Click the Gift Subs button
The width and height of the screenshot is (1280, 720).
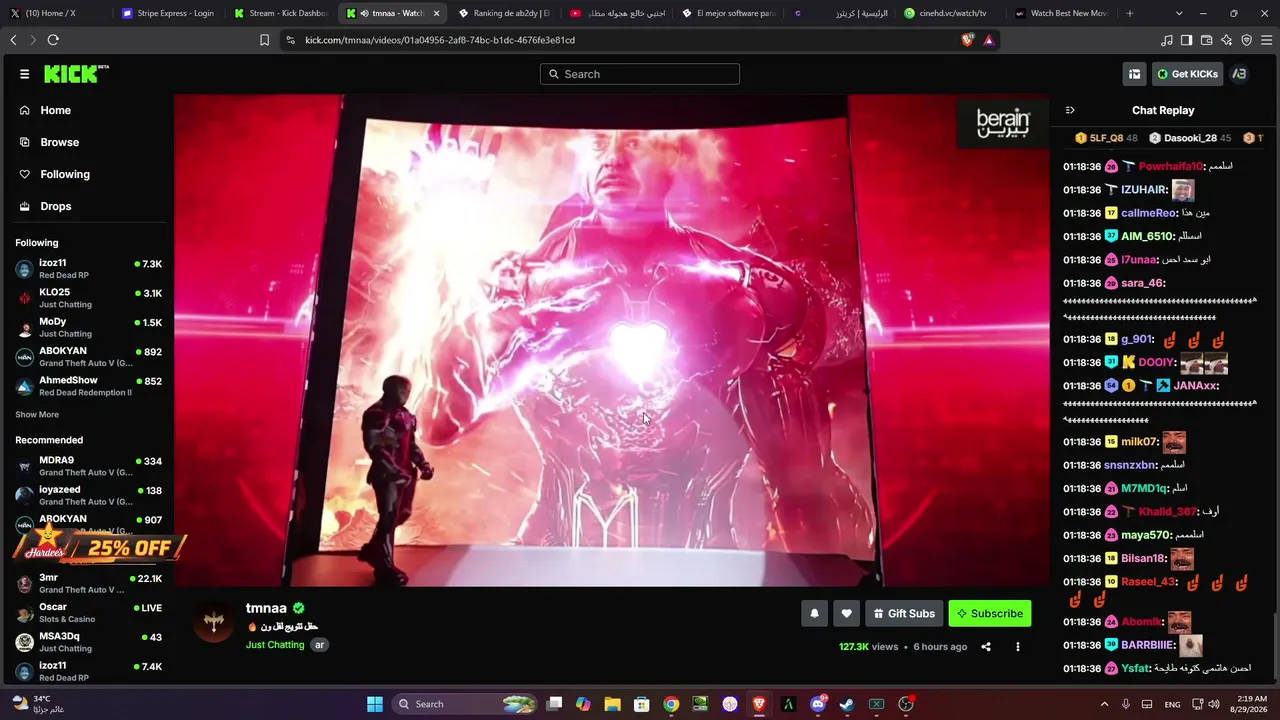click(904, 613)
